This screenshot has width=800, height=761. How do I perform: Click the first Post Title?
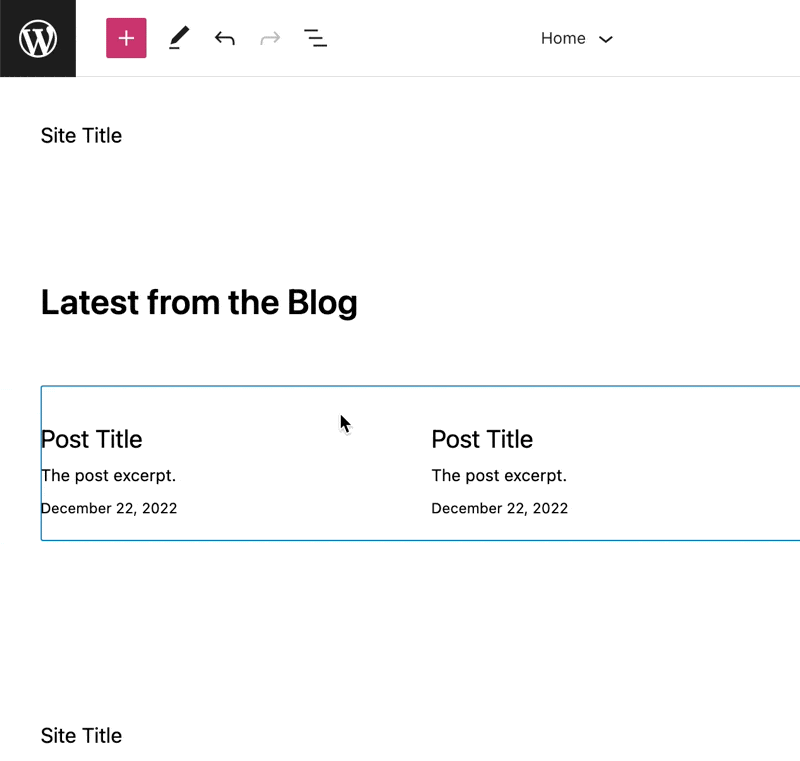91,439
